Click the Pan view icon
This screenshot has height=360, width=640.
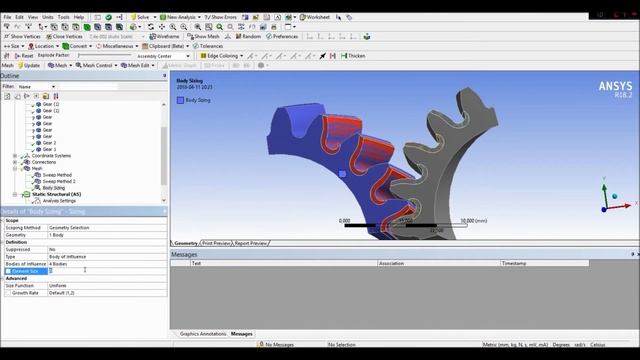162,27
